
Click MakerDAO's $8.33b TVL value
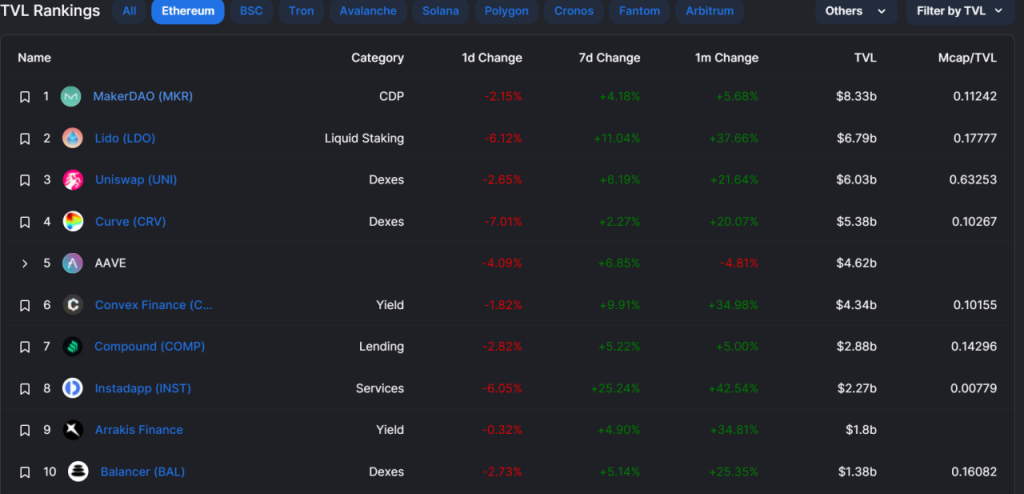point(856,97)
